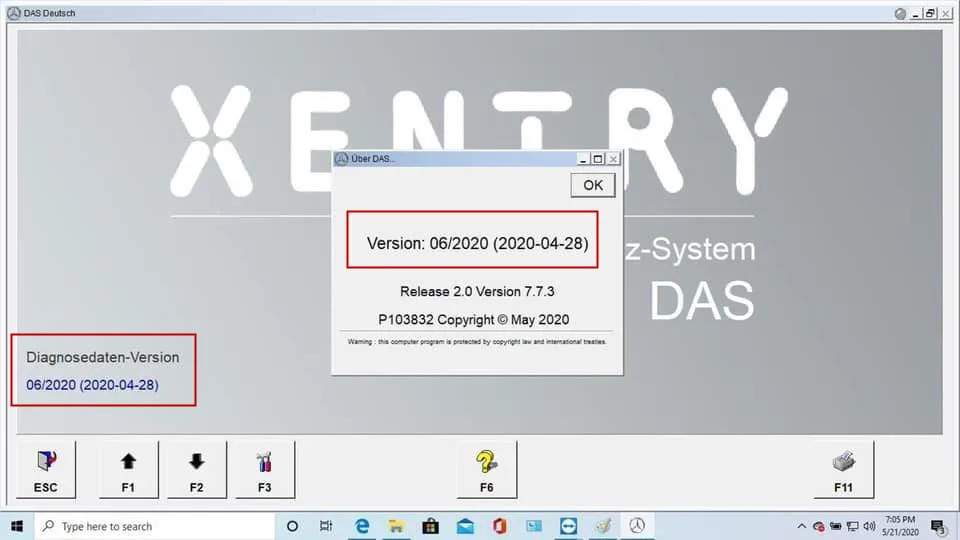Click the 'Version: 06/2020 (2020-04-28)' text
This screenshot has height=540, width=960.
pos(478,244)
